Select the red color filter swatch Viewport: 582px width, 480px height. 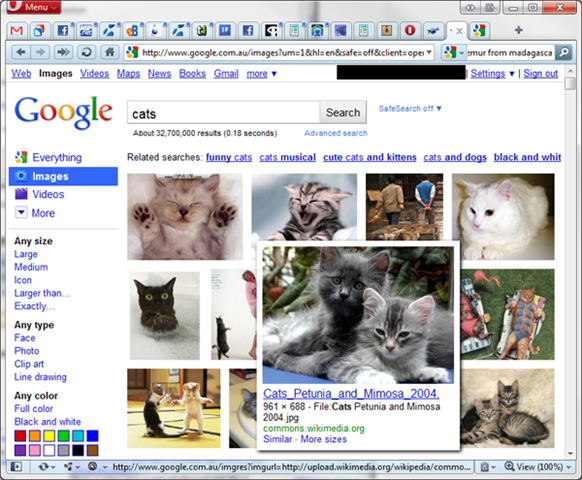(x=20, y=436)
